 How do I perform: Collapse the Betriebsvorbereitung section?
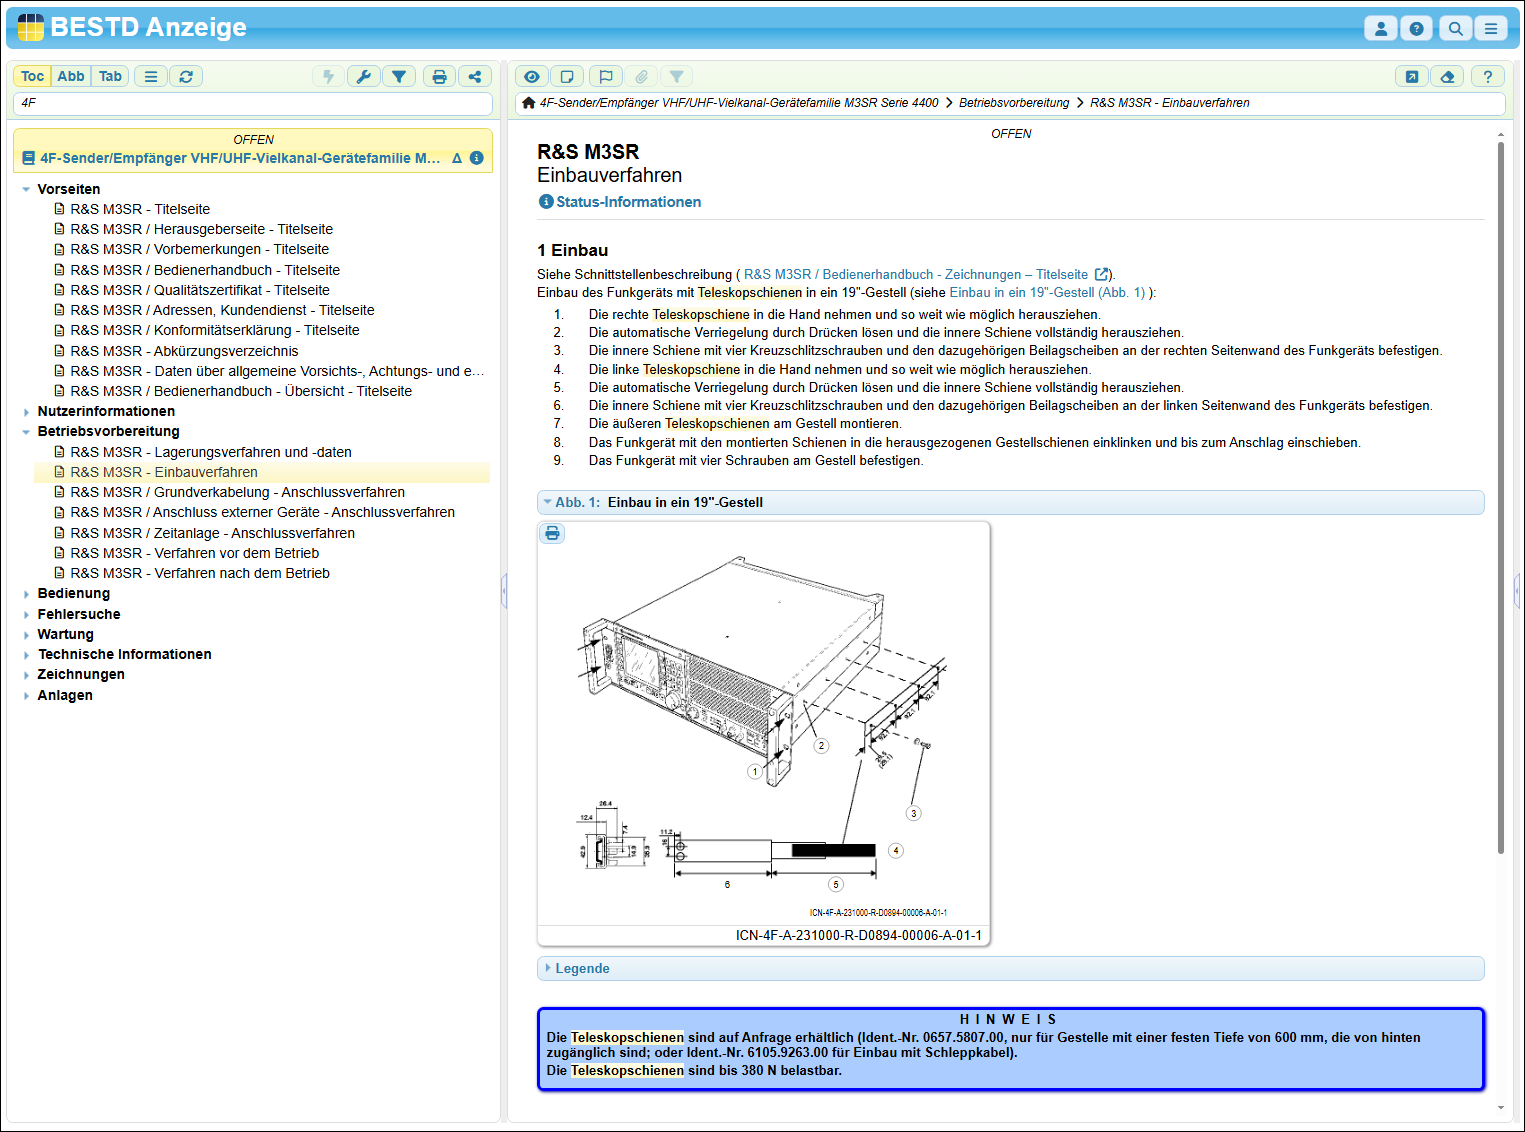26,432
